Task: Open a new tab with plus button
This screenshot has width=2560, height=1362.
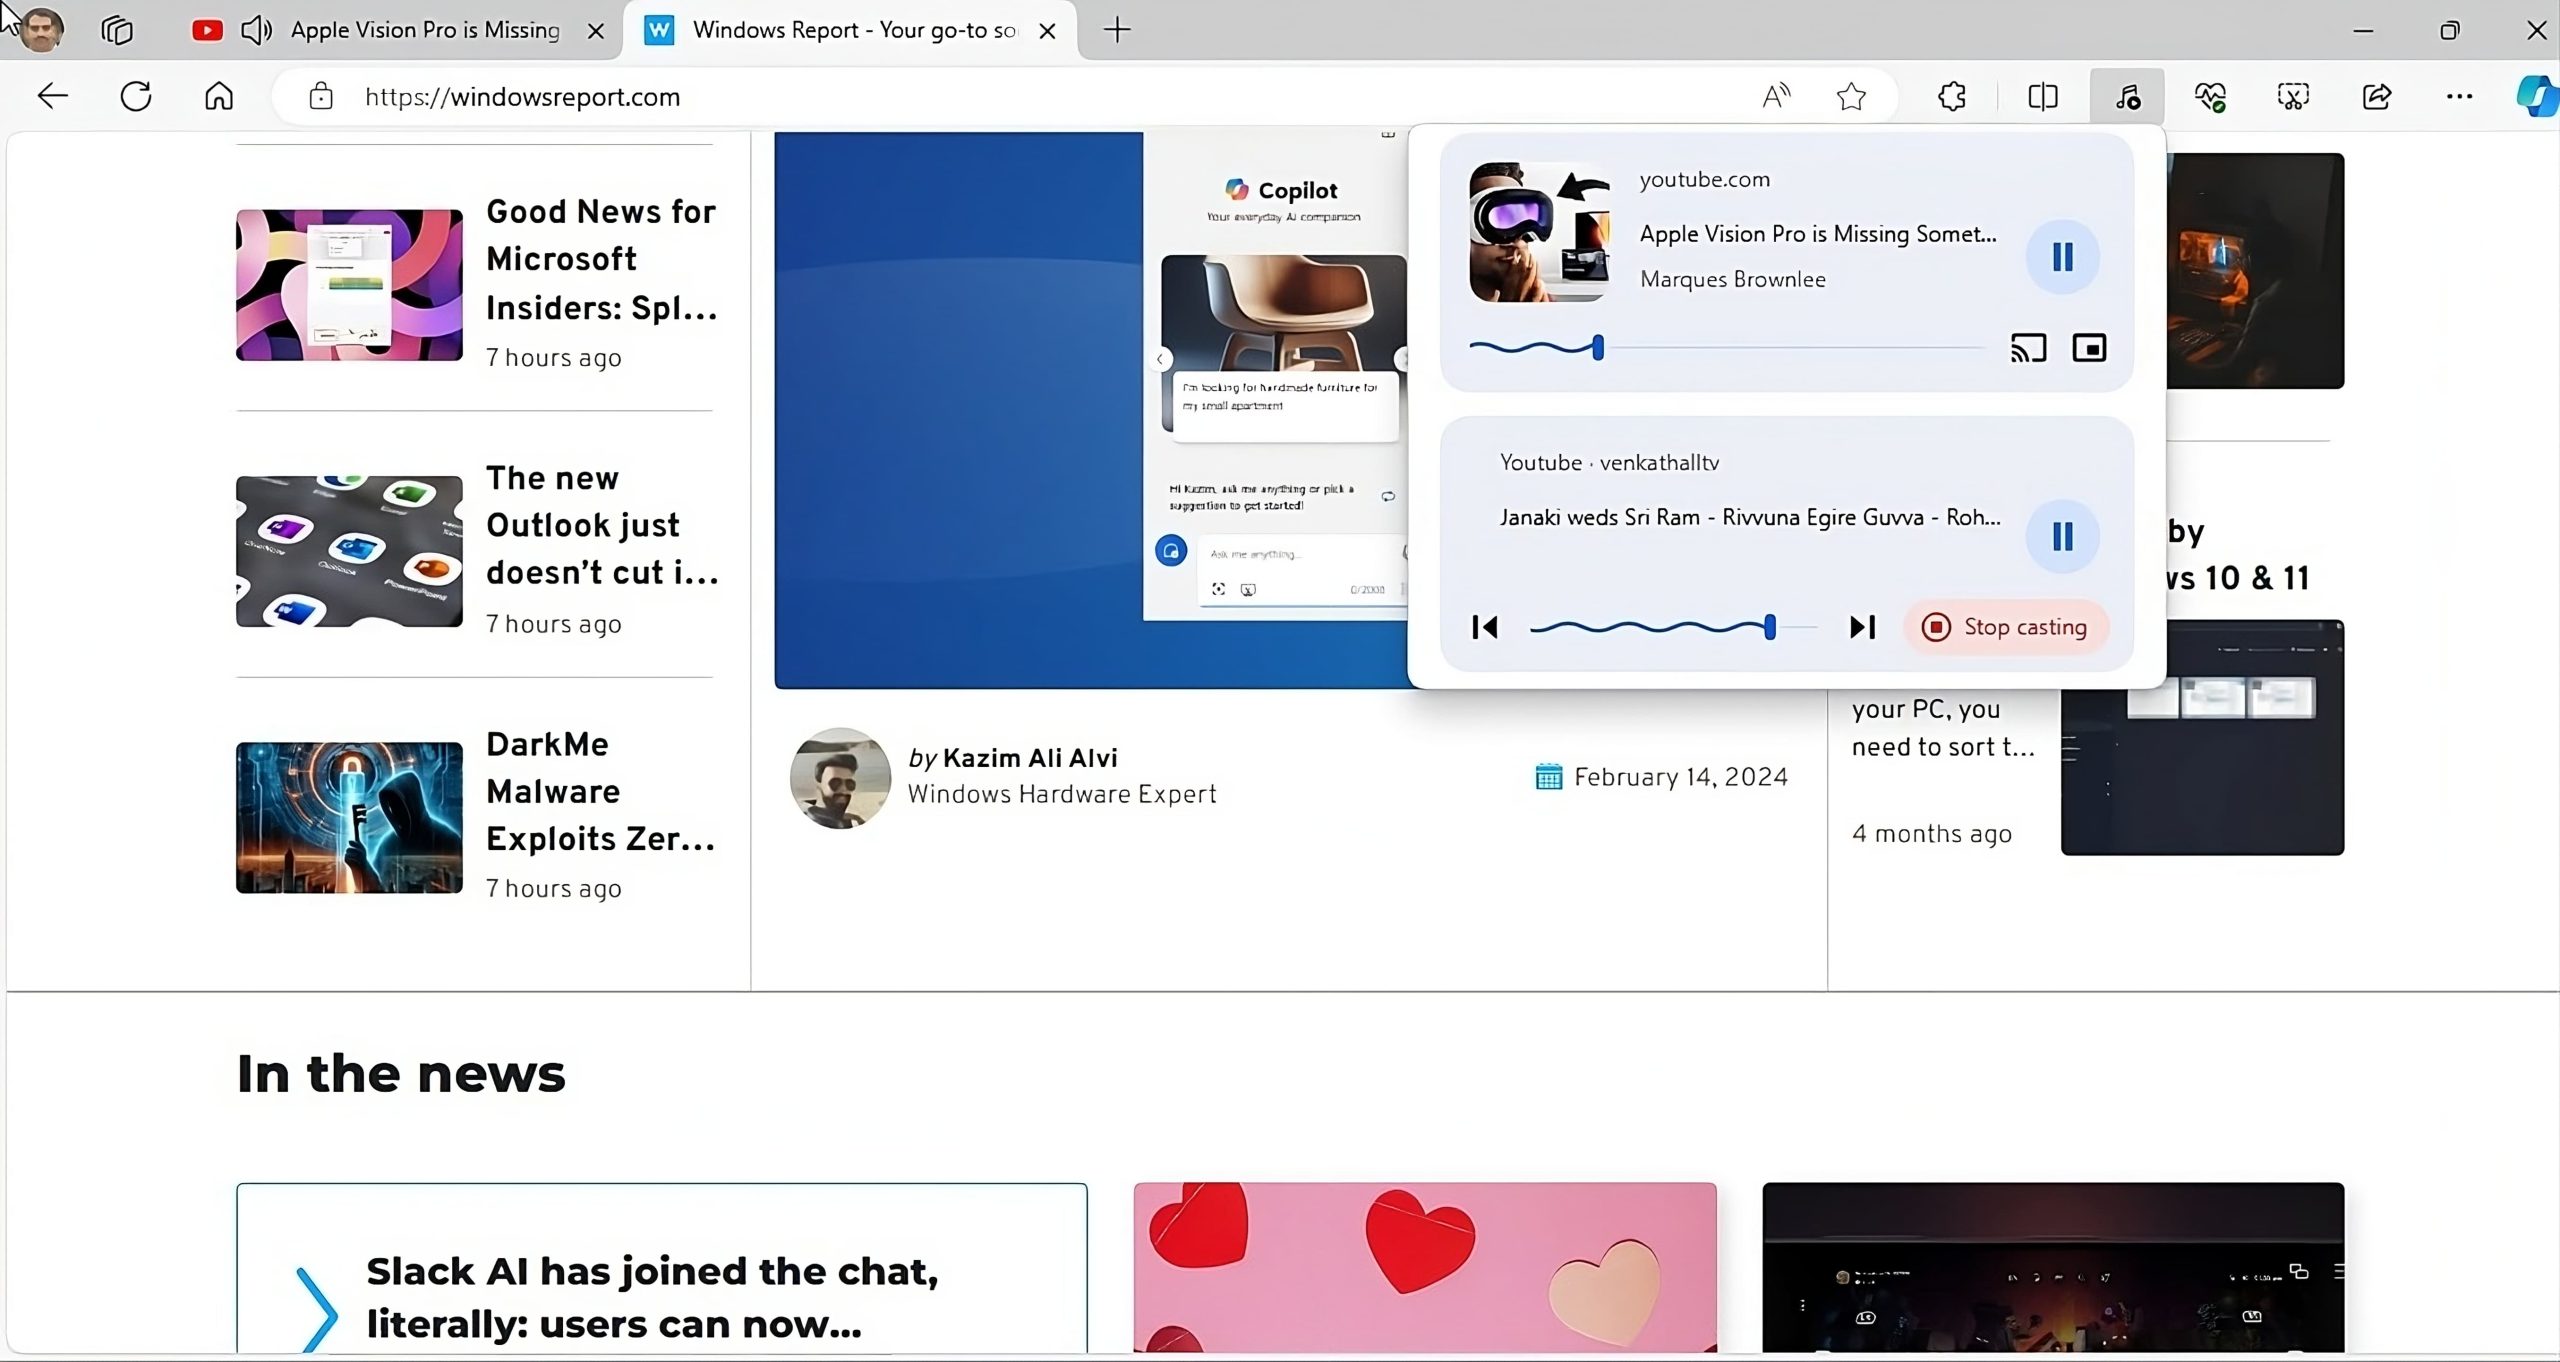Action: pyautogui.click(x=1117, y=30)
